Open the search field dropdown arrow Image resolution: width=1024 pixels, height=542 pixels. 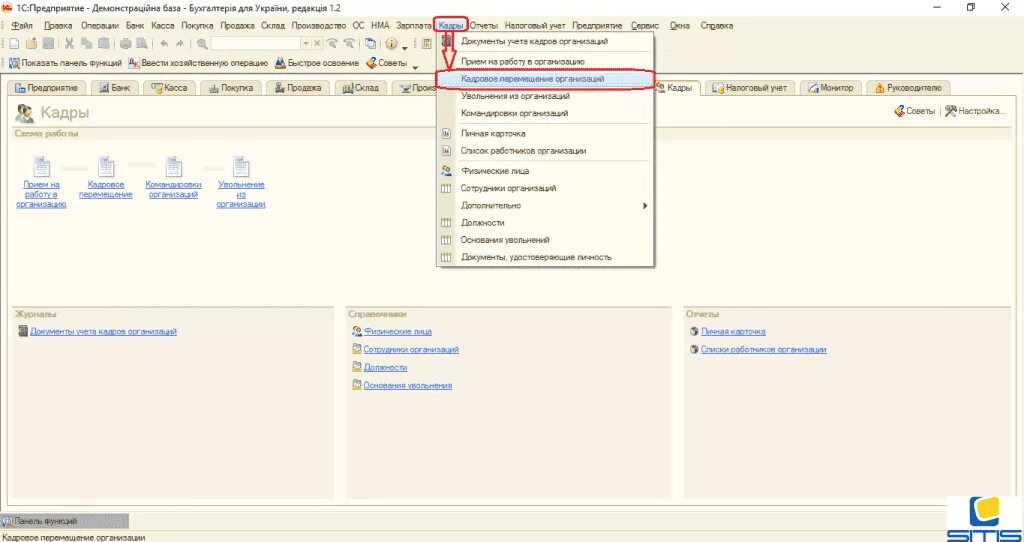(x=306, y=44)
